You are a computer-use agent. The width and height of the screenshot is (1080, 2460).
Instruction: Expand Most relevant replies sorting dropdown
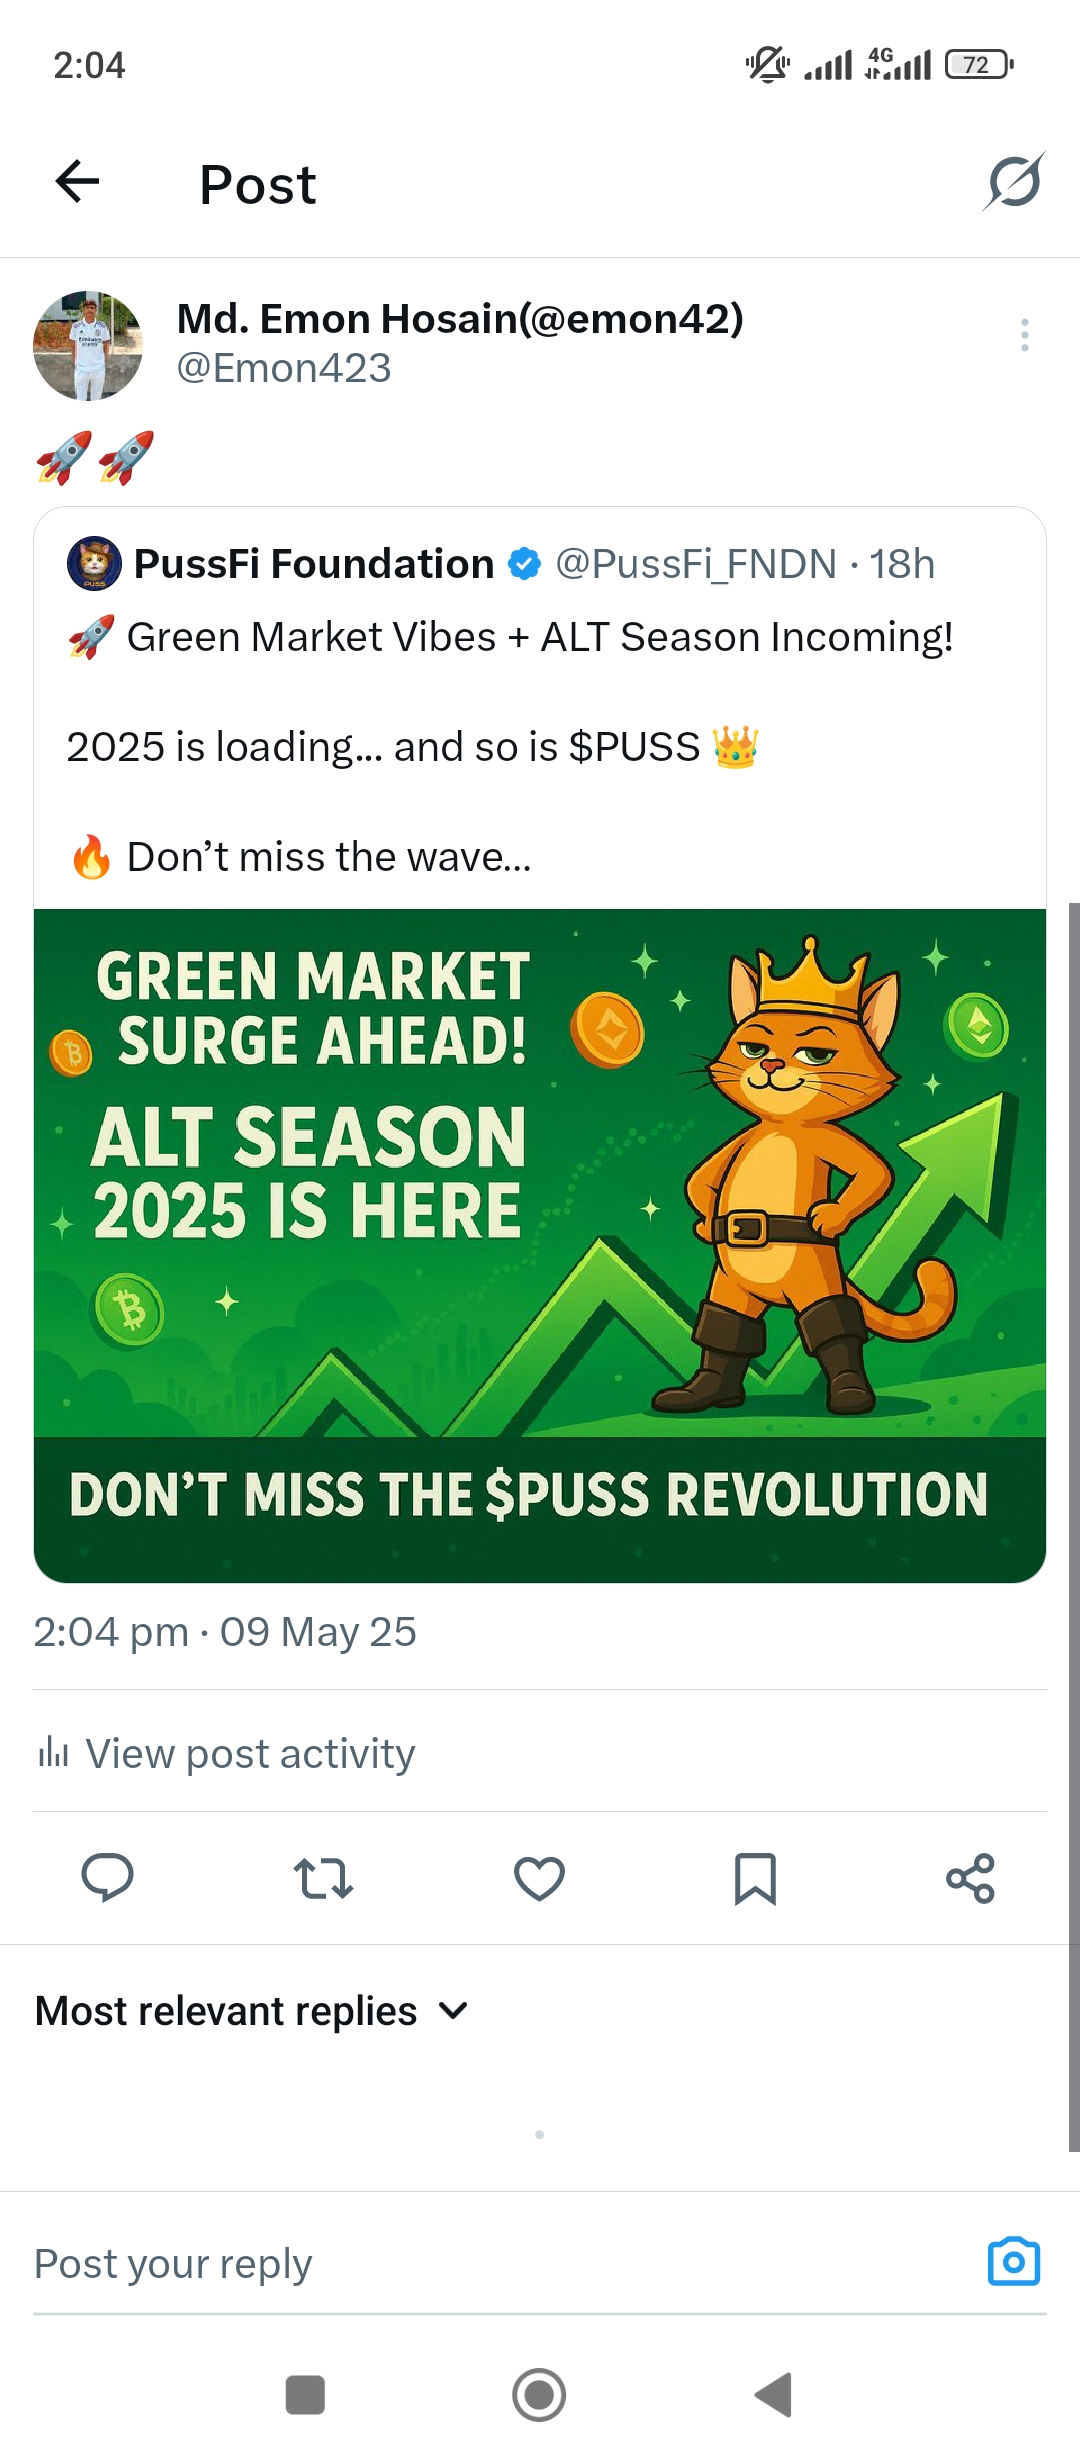(252, 2011)
